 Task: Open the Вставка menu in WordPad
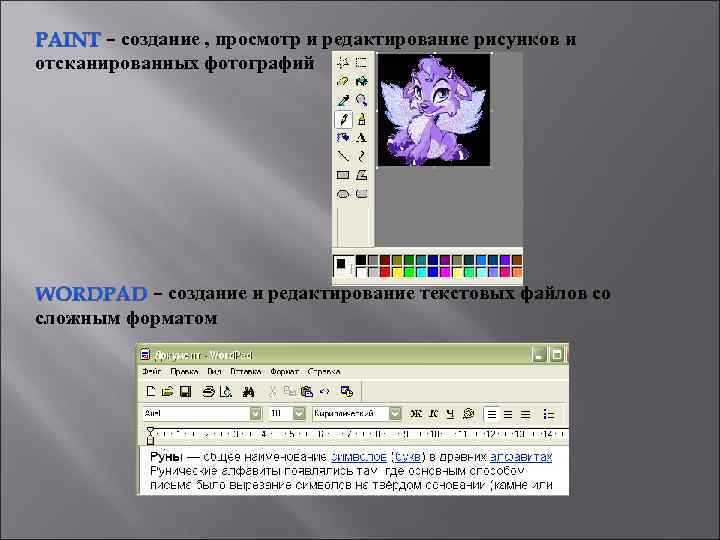click(x=246, y=371)
